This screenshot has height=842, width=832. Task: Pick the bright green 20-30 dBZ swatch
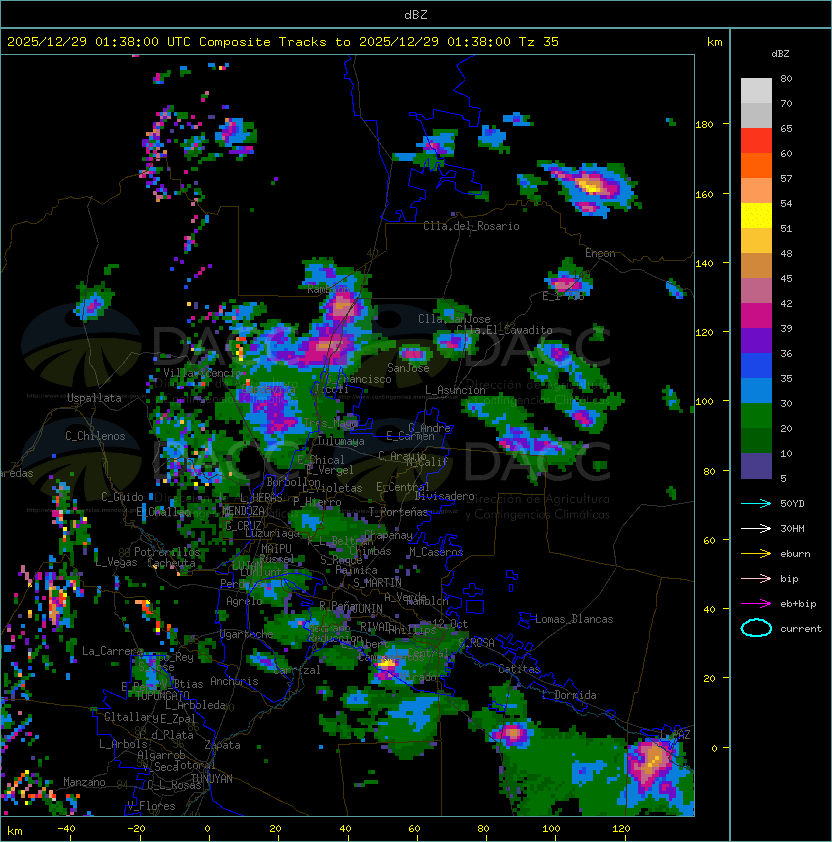pos(756,416)
